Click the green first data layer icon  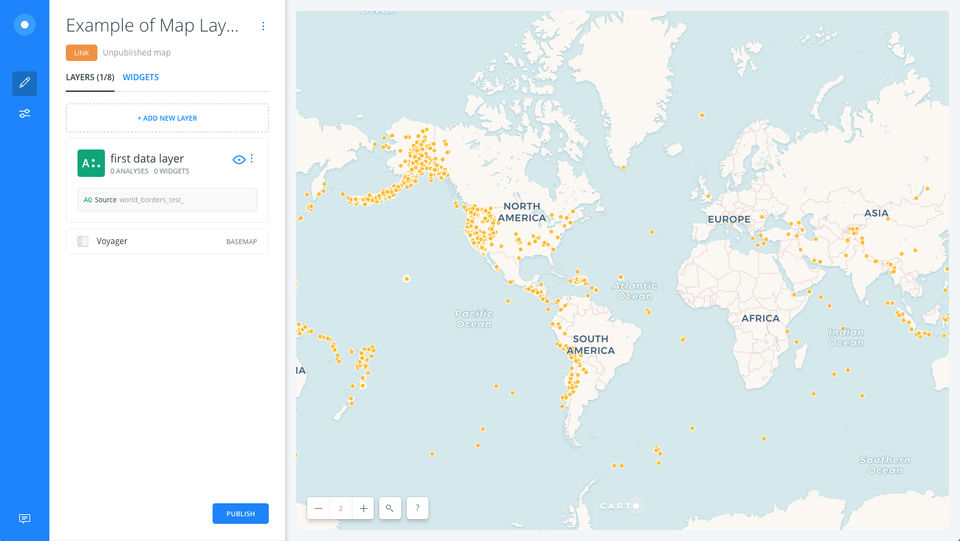click(x=91, y=163)
